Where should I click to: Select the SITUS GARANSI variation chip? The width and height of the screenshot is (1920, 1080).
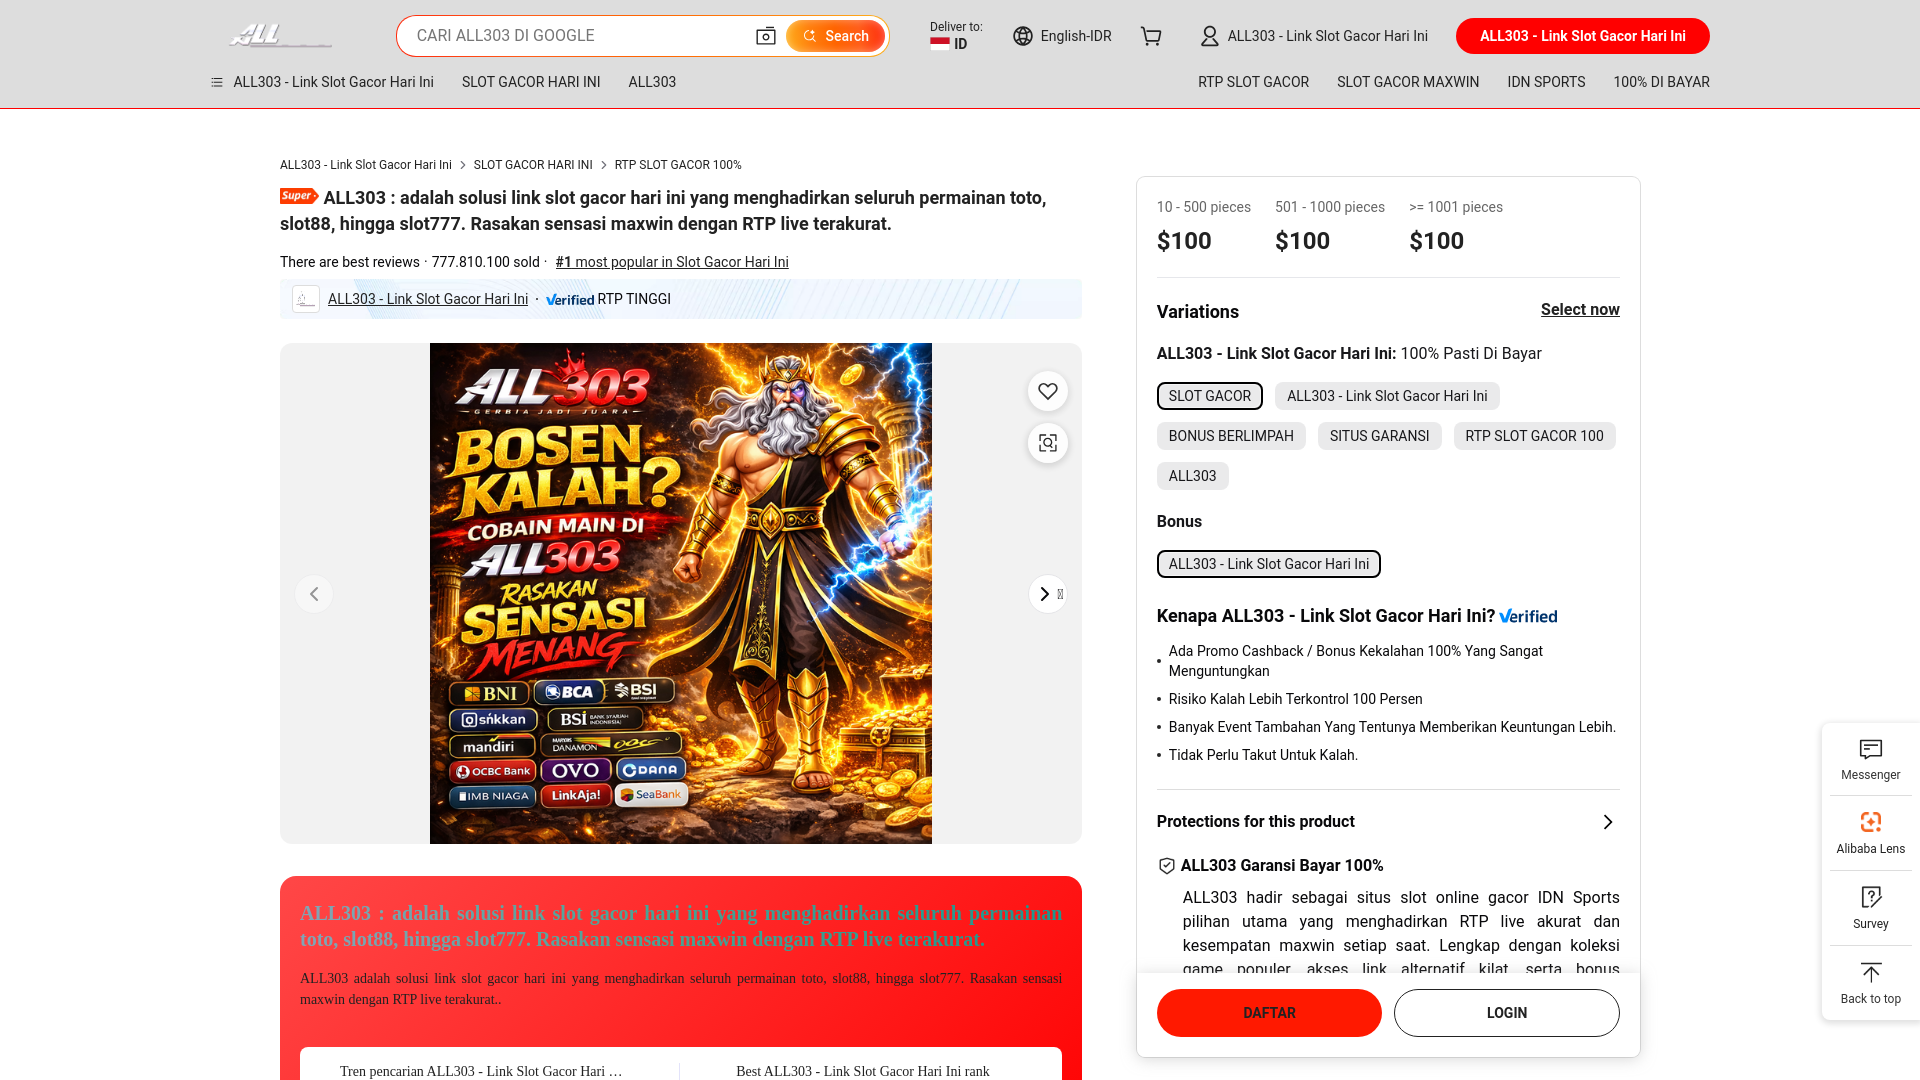coord(1379,436)
